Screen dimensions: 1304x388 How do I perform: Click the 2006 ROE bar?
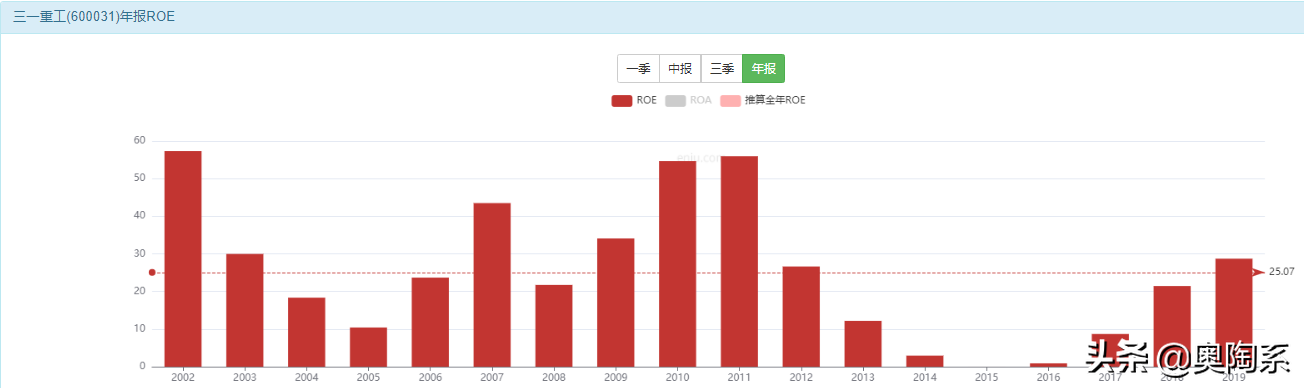tap(430, 322)
